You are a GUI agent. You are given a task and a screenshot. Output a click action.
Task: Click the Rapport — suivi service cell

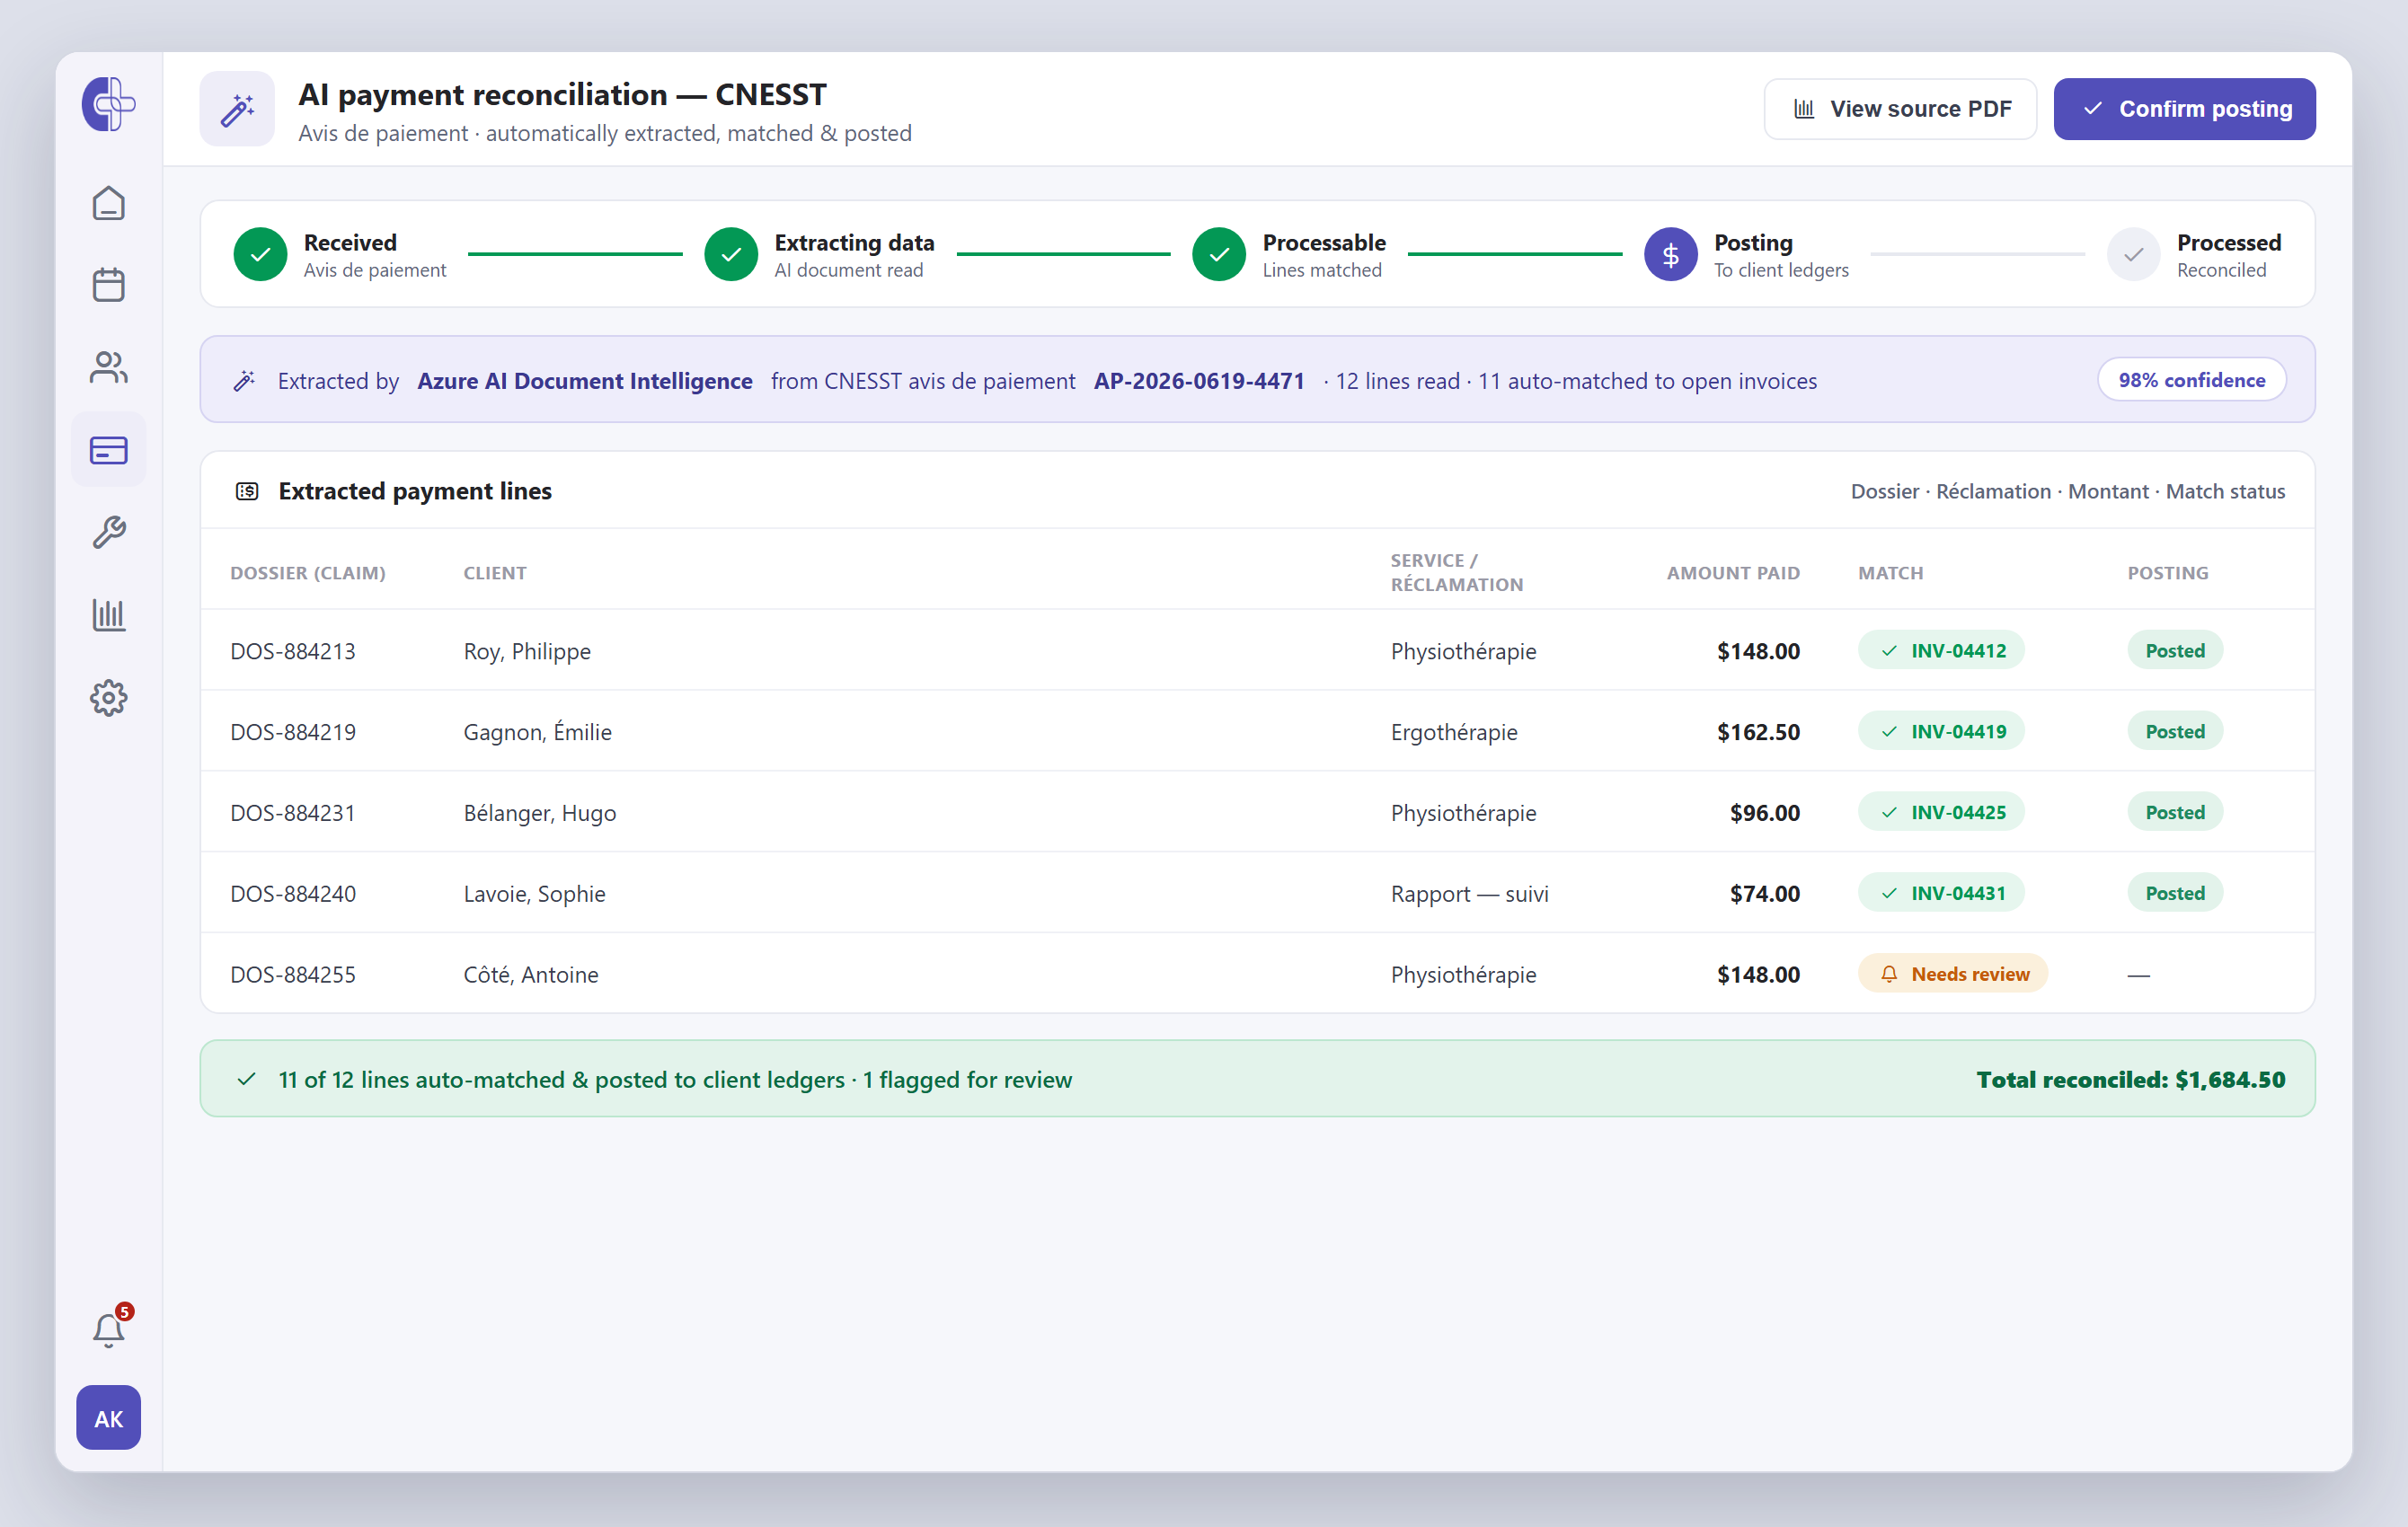[1469, 894]
